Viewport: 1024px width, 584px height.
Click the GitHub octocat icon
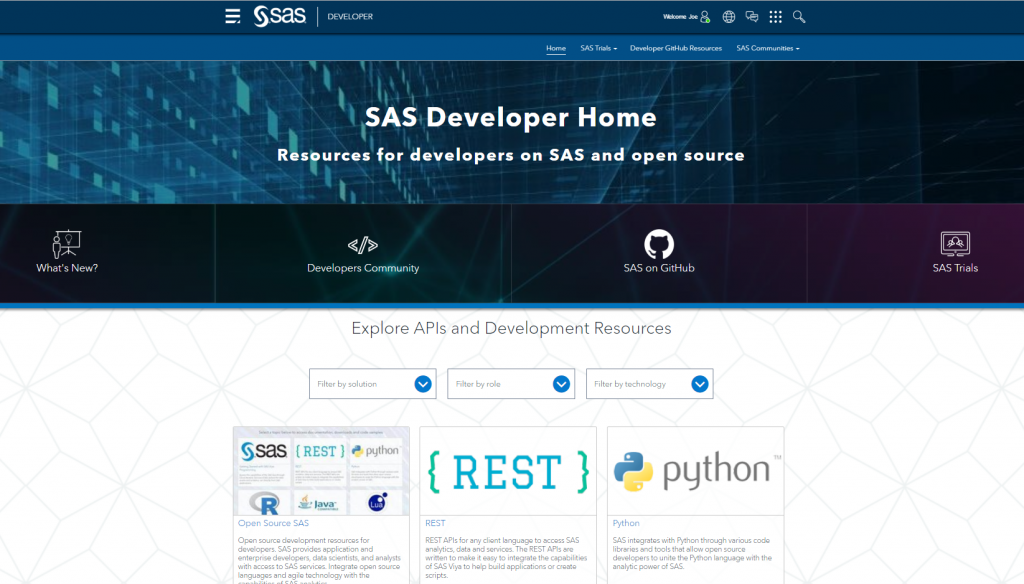click(x=658, y=244)
